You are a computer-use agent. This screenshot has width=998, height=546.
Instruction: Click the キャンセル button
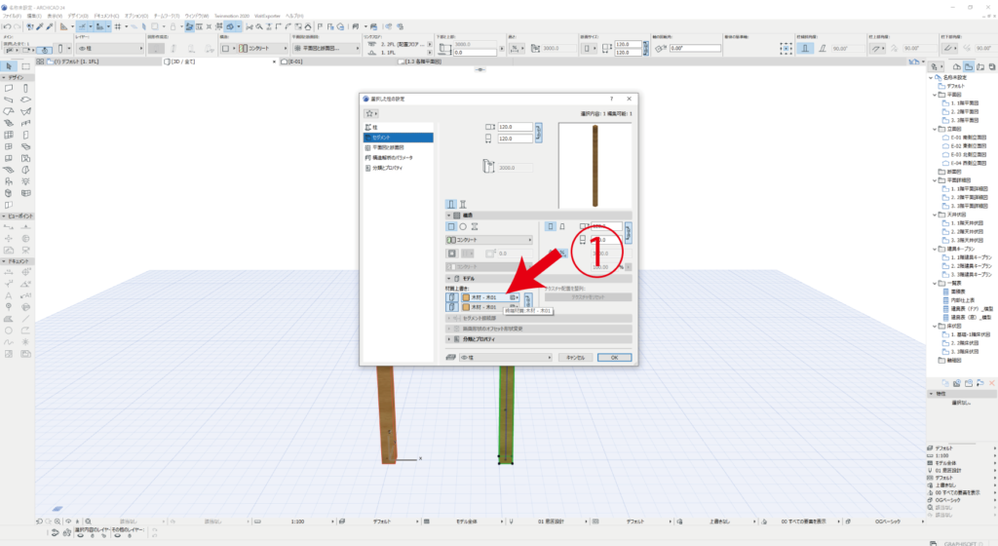(x=574, y=357)
